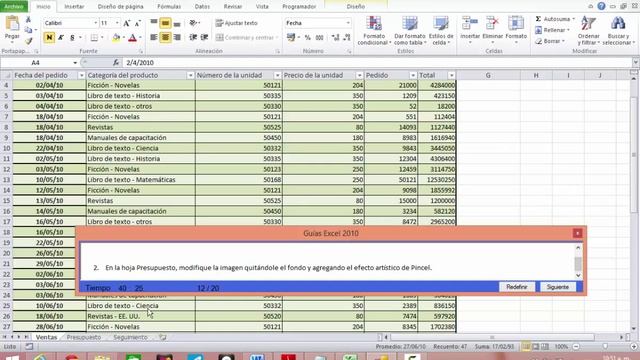Open the Pedido column filter dropdown
The image size is (640, 360).
tap(413, 76)
